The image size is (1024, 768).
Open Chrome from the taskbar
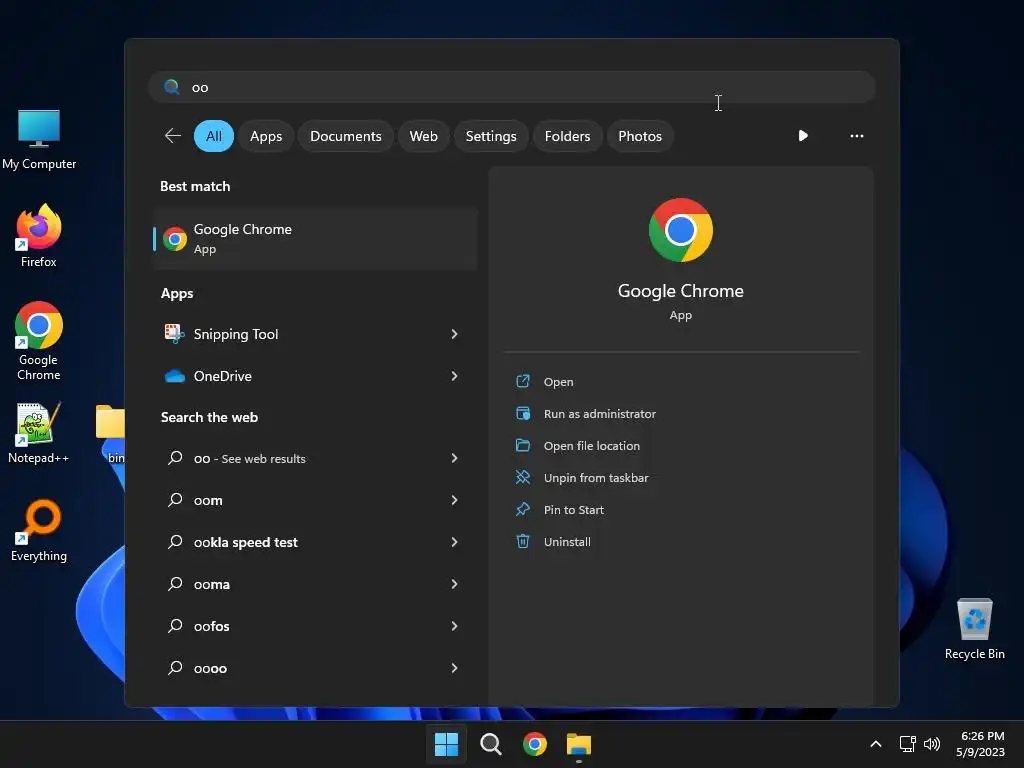coord(535,744)
